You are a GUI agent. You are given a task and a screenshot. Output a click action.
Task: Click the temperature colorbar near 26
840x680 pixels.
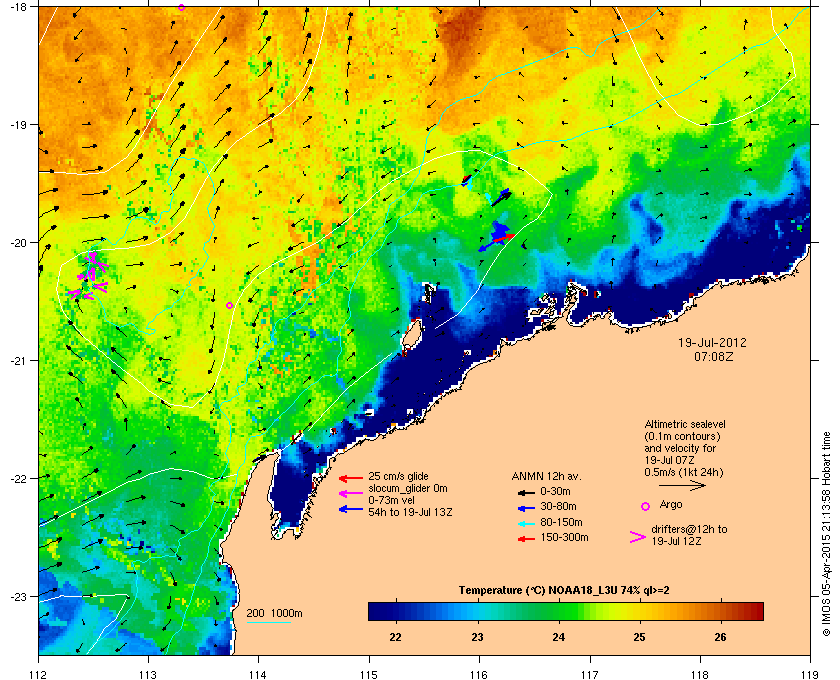[x=722, y=611]
